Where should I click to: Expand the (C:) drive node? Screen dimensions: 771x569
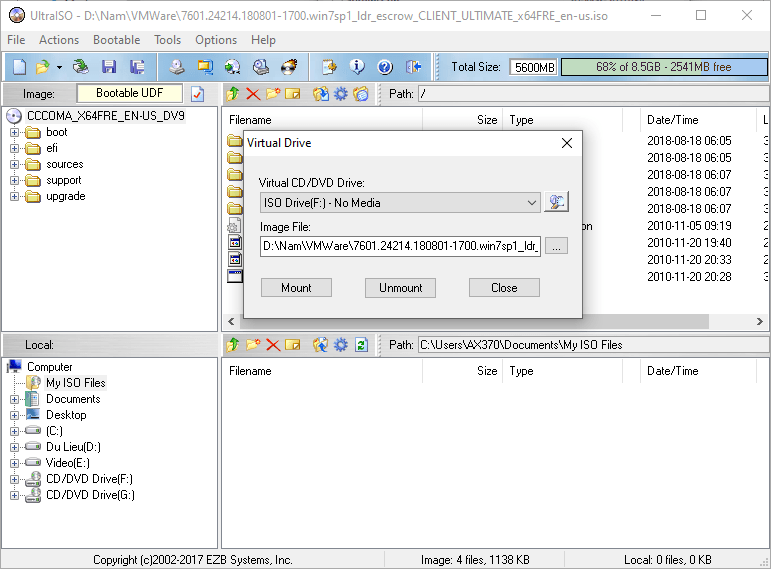(14, 431)
